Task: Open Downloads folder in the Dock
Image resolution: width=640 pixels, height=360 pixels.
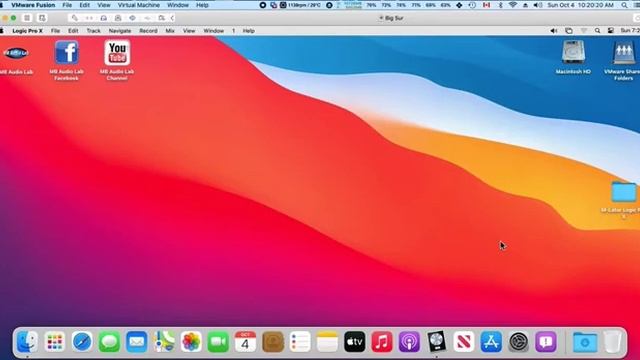Action: (x=584, y=342)
